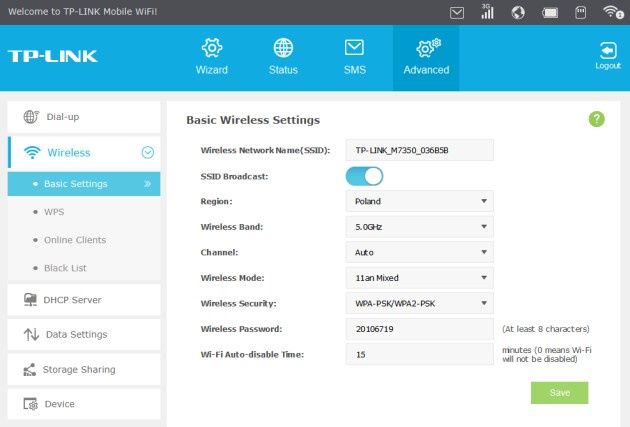The image size is (630, 427).
Task: Select Basic Settings submenu item
Action: (x=84, y=184)
